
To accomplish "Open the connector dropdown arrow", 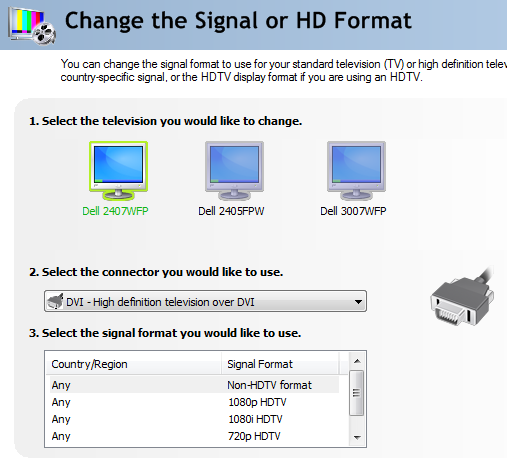I will 358,302.
